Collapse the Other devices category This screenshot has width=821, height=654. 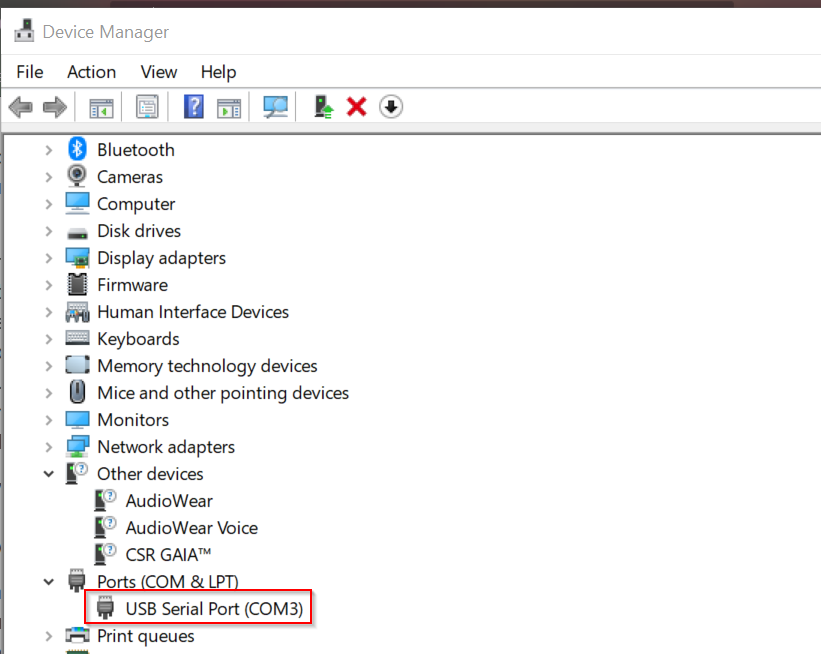[48, 474]
